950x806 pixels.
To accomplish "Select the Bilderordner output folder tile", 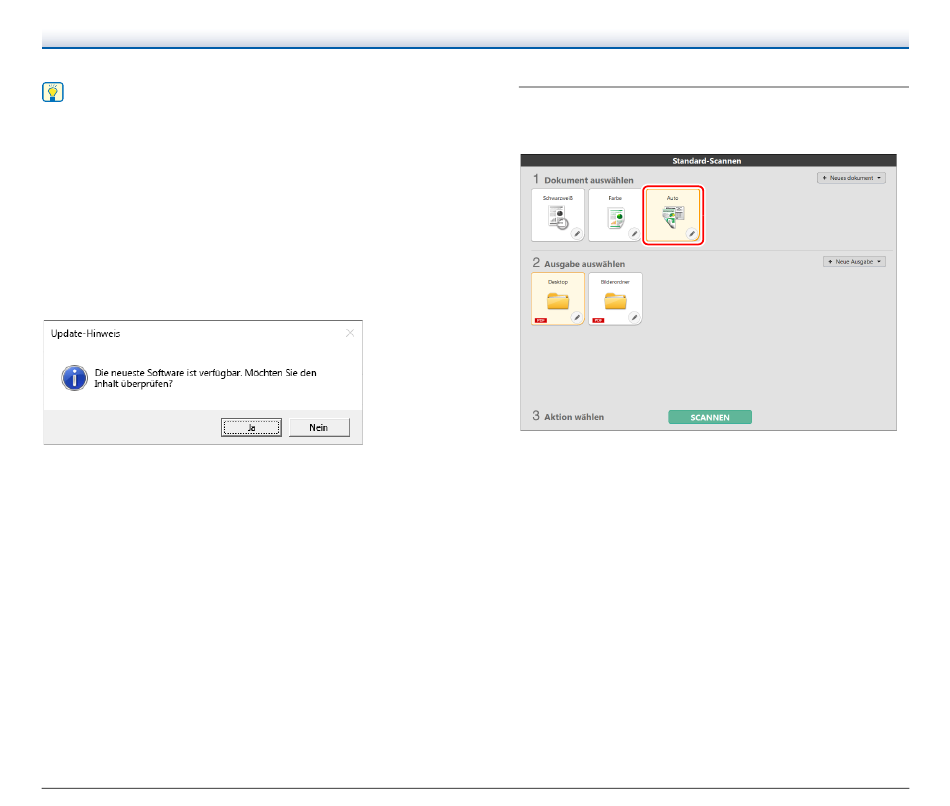I will (614, 298).
